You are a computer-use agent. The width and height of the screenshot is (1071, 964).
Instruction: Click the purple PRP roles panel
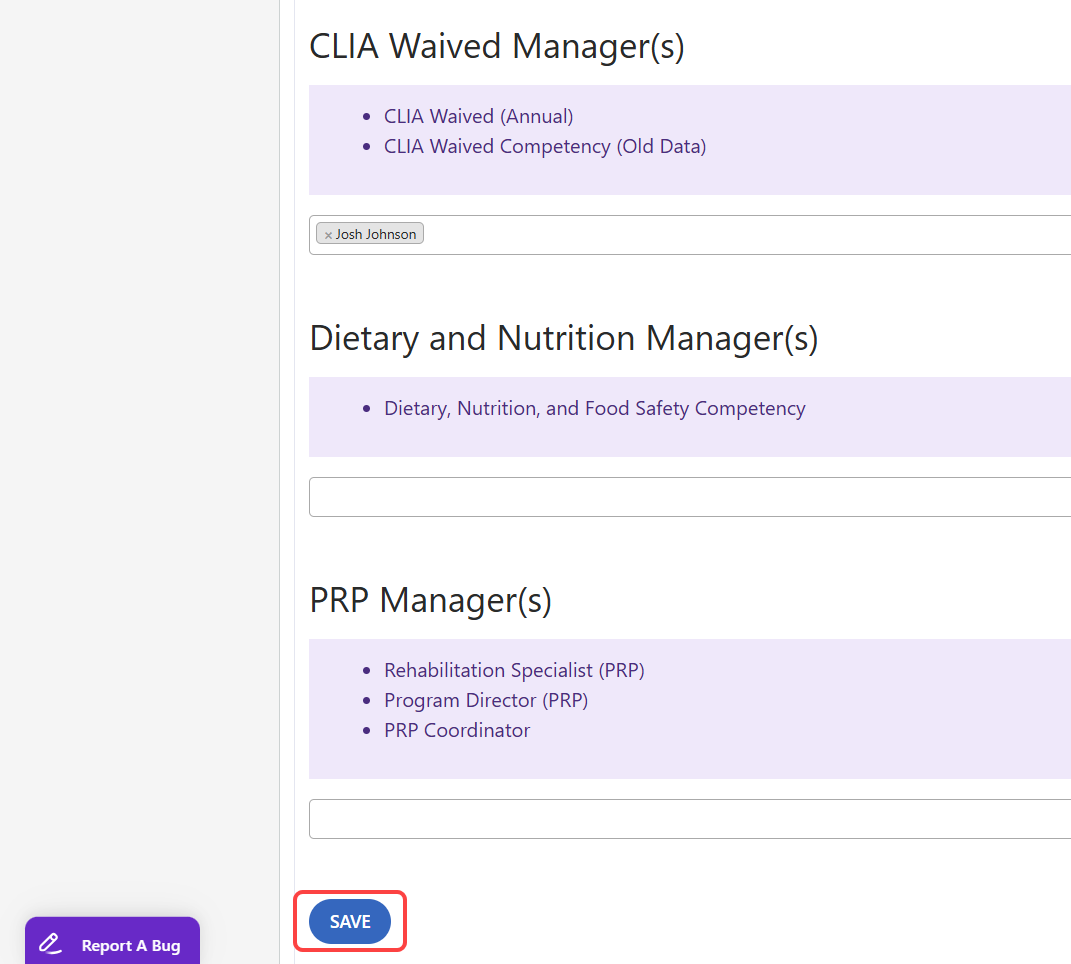850,755
